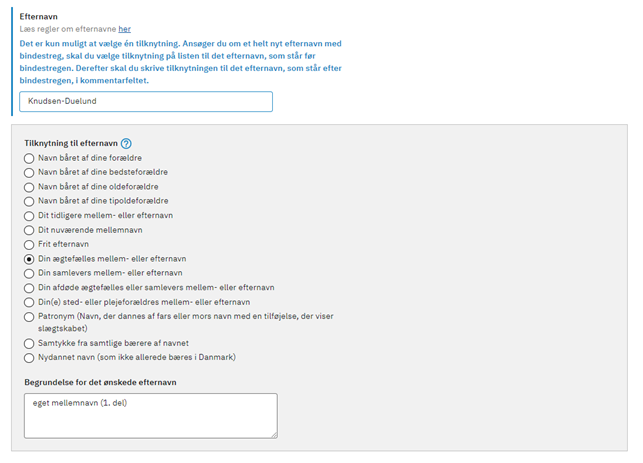
Task: Grab the textarea resize handle corner
Action: (274, 435)
